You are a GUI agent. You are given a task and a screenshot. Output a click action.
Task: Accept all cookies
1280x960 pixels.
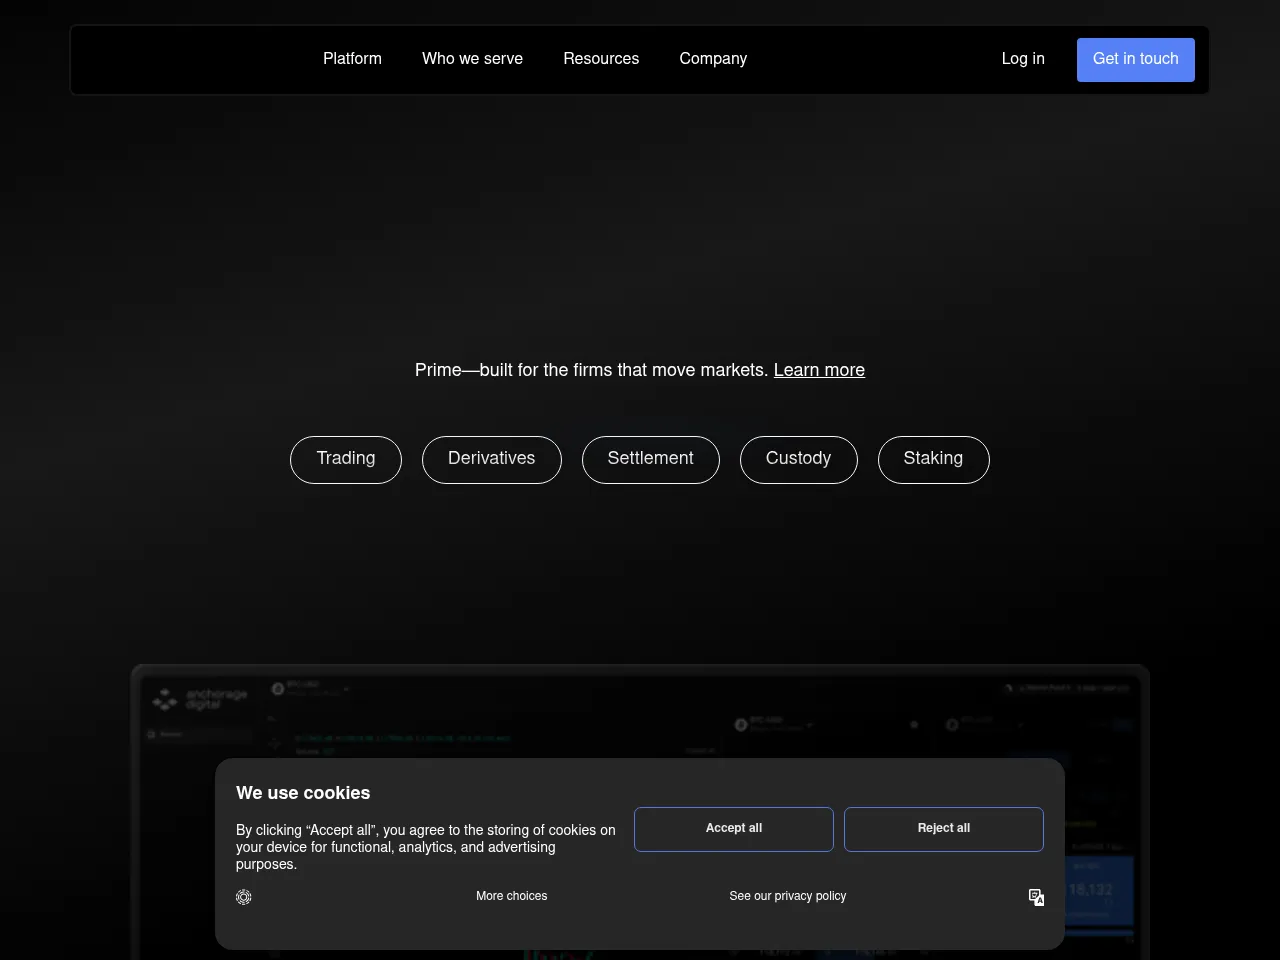[x=733, y=829]
